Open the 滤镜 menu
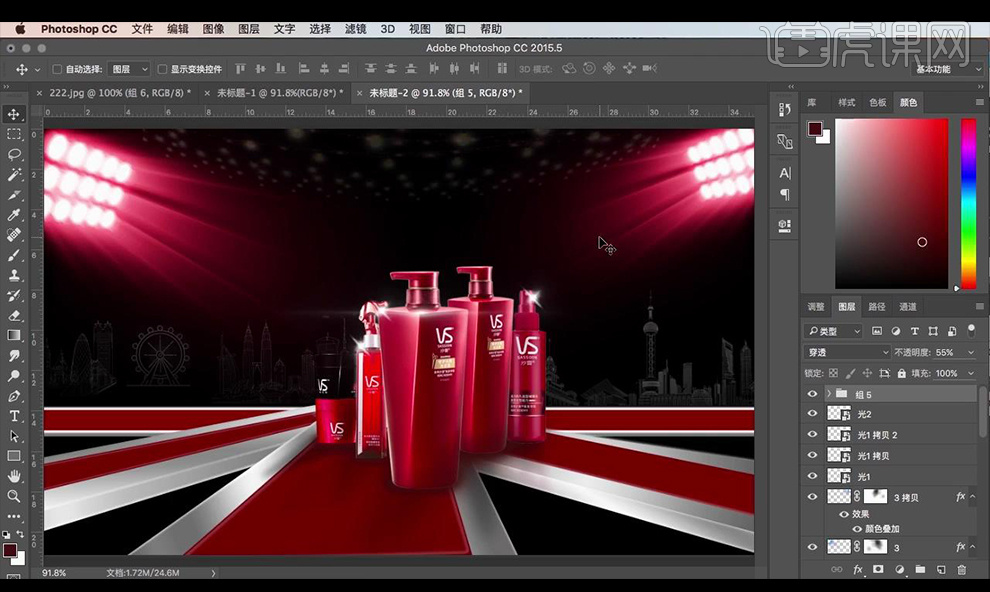This screenshot has width=990, height=592. (x=356, y=29)
